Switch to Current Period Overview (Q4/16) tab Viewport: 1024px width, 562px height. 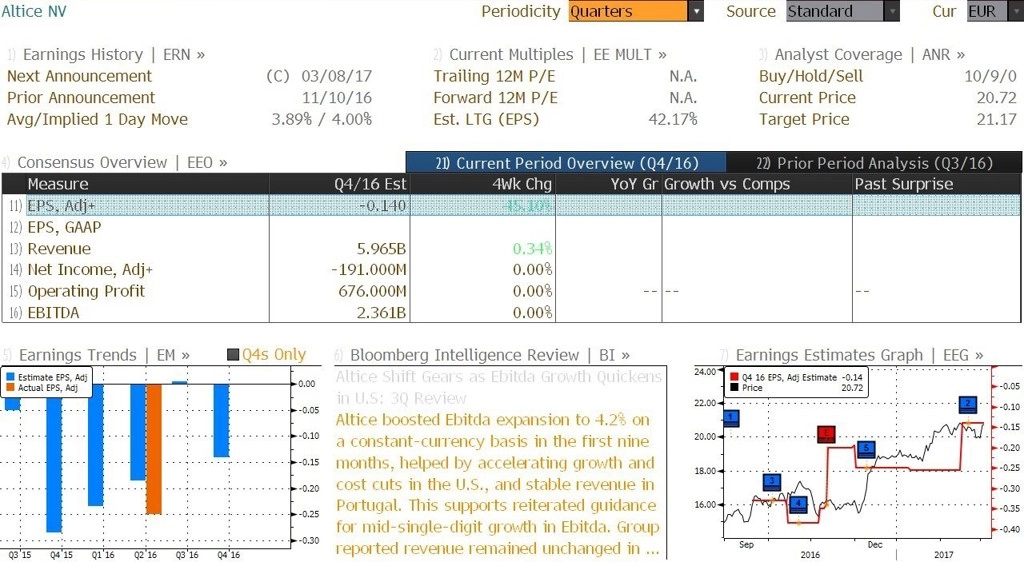coord(566,163)
